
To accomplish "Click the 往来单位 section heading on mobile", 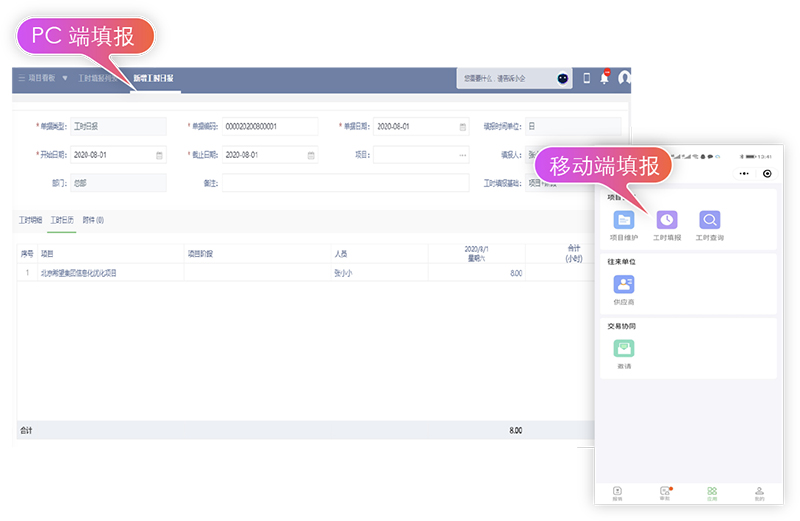I will [x=621, y=262].
